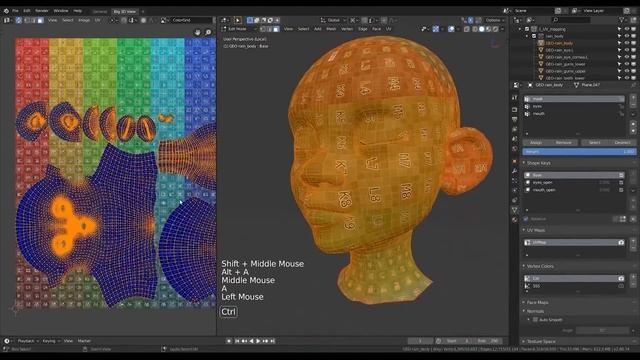The image size is (640, 360).
Task: Set the sss vertex color render camera icon
Action: (621, 286)
